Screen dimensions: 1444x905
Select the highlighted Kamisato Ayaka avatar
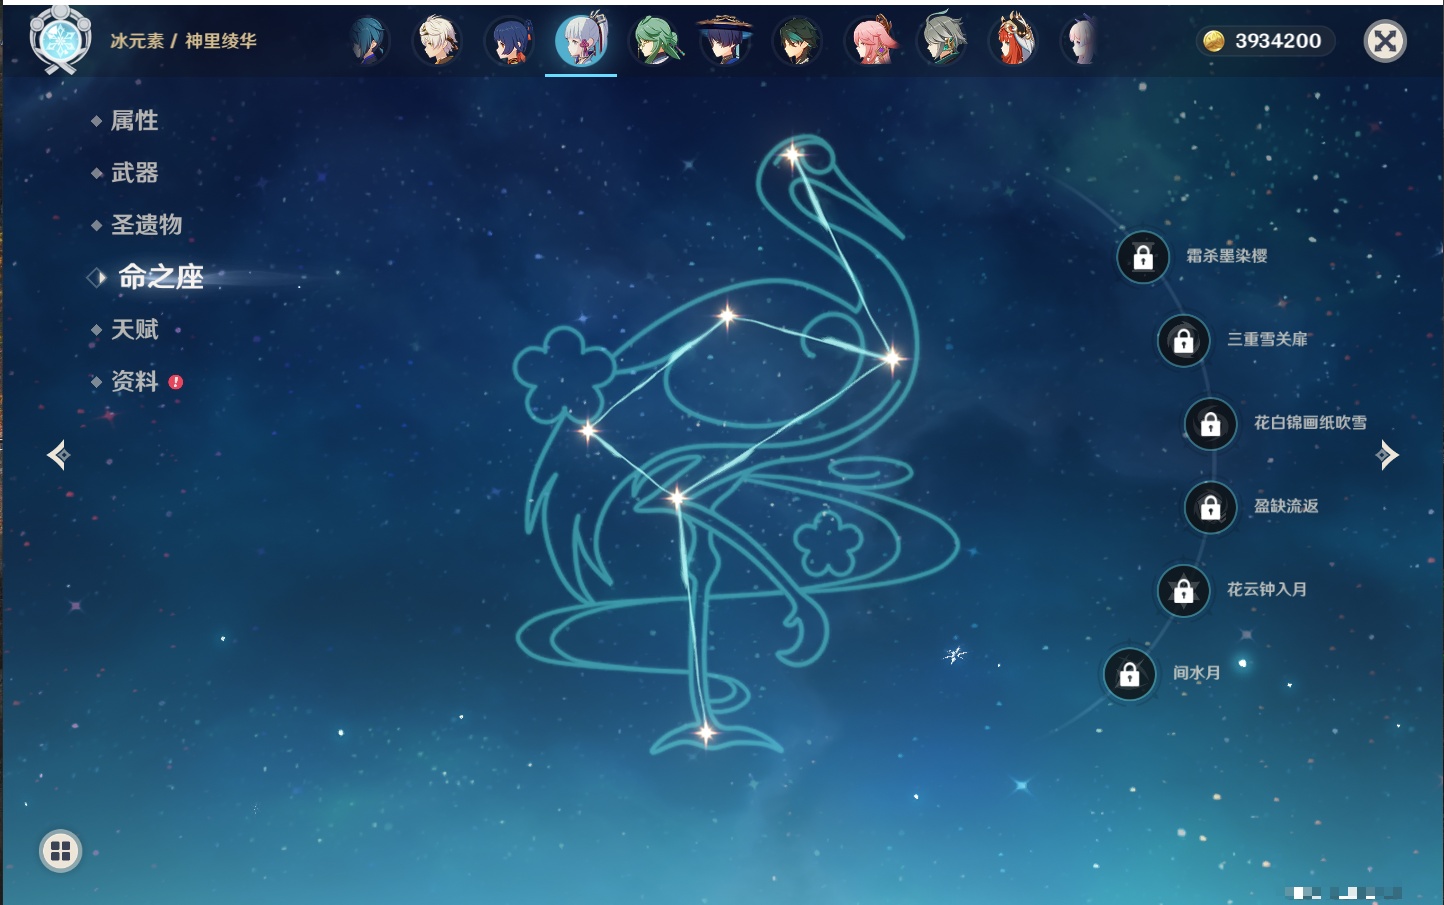click(581, 41)
